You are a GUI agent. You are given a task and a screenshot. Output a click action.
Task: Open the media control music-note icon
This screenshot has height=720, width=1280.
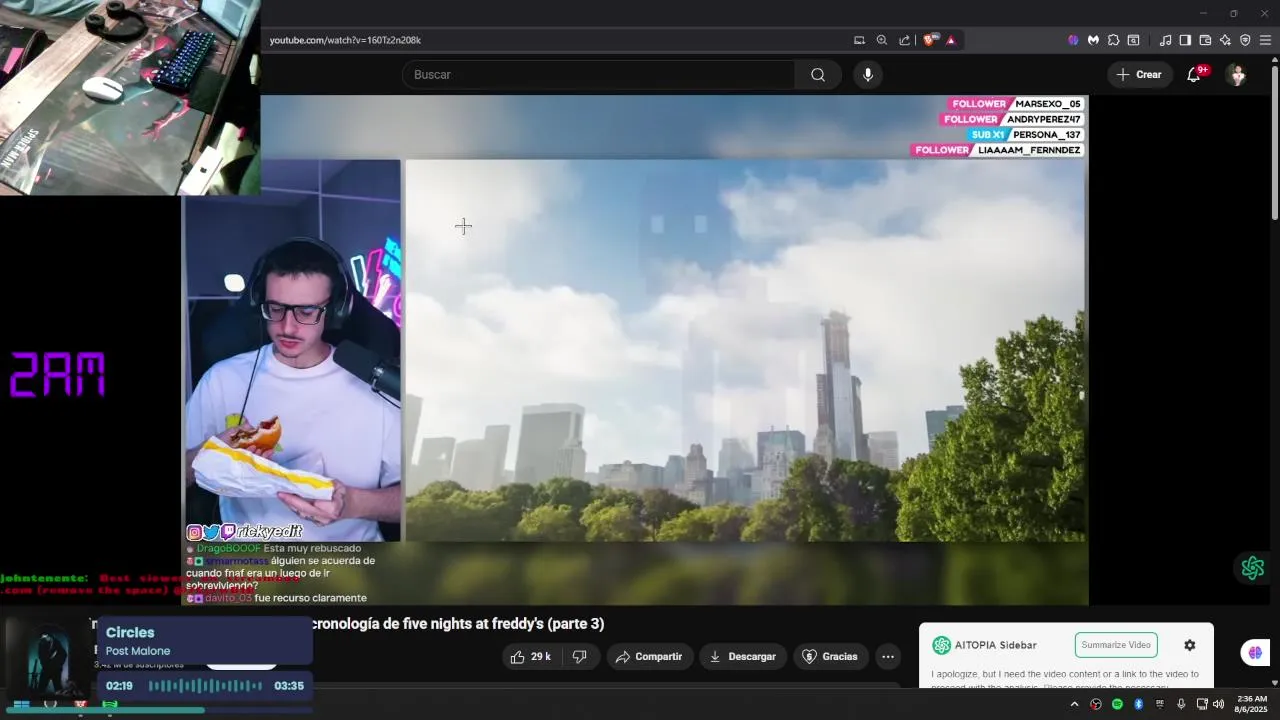point(1165,40)
